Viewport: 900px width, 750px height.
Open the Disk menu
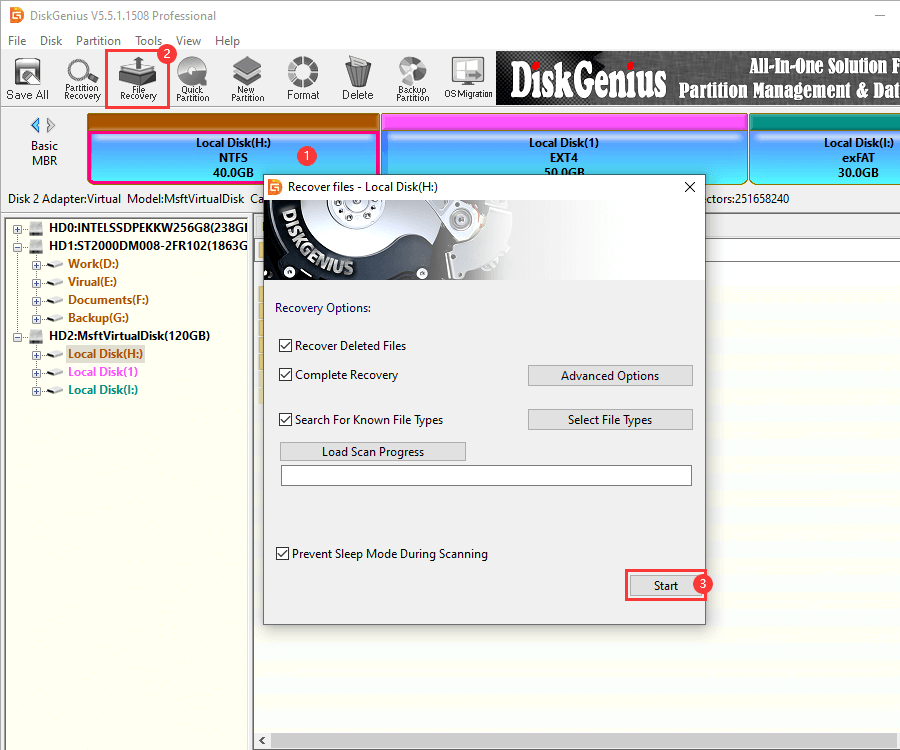pyautogui.click(x=51, y=41)
